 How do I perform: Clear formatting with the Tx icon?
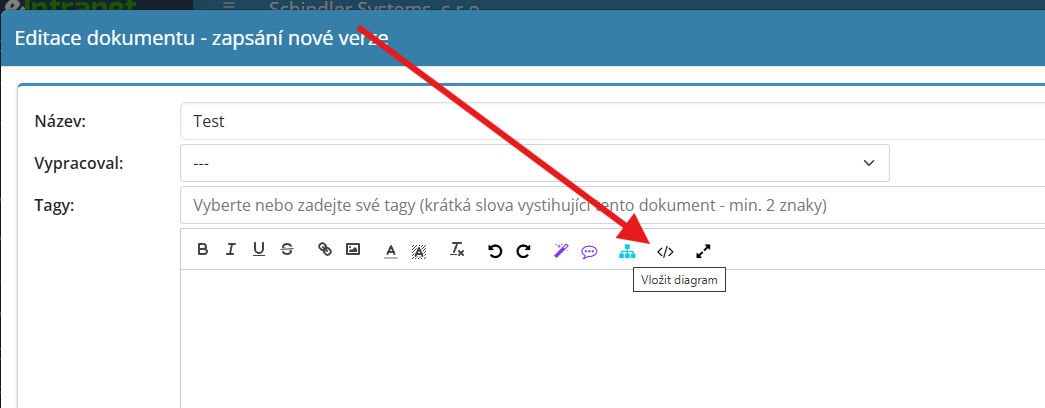click(457, 250)
